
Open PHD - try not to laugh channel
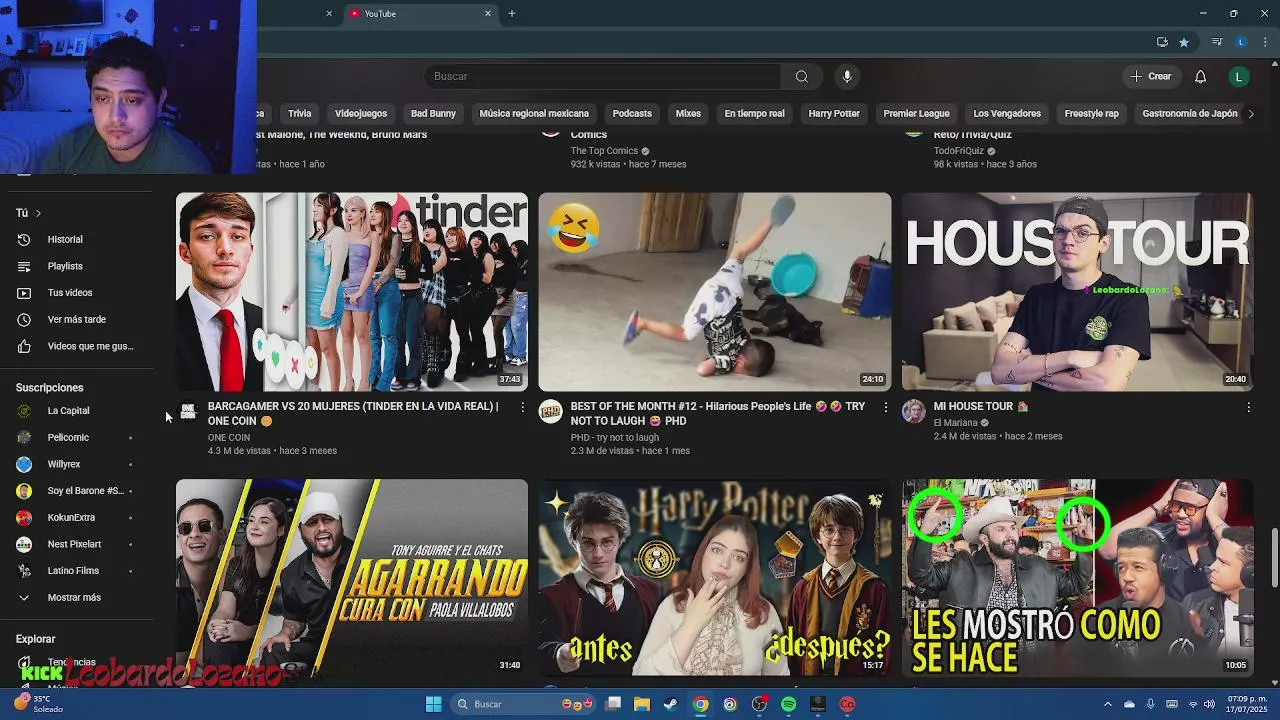click(x=615, y=438)
